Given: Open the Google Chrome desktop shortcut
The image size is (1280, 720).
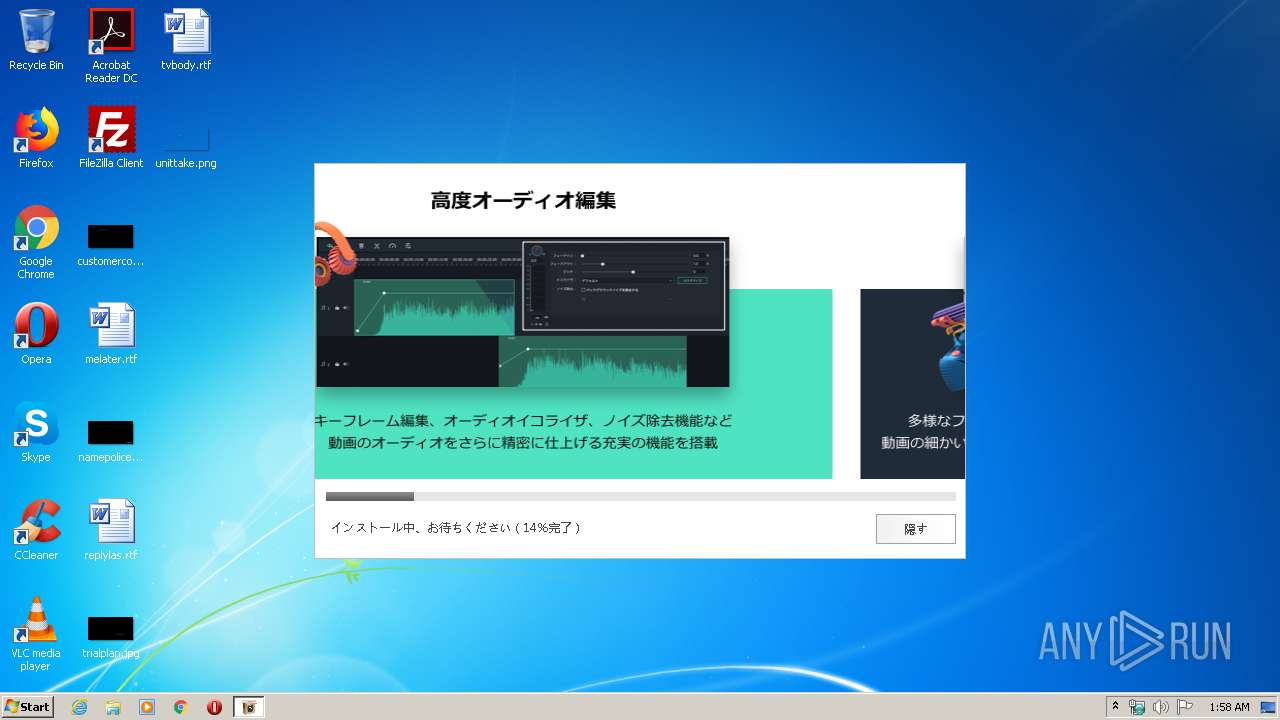Looking at the screenshot, I should click(x=36, y=242).
